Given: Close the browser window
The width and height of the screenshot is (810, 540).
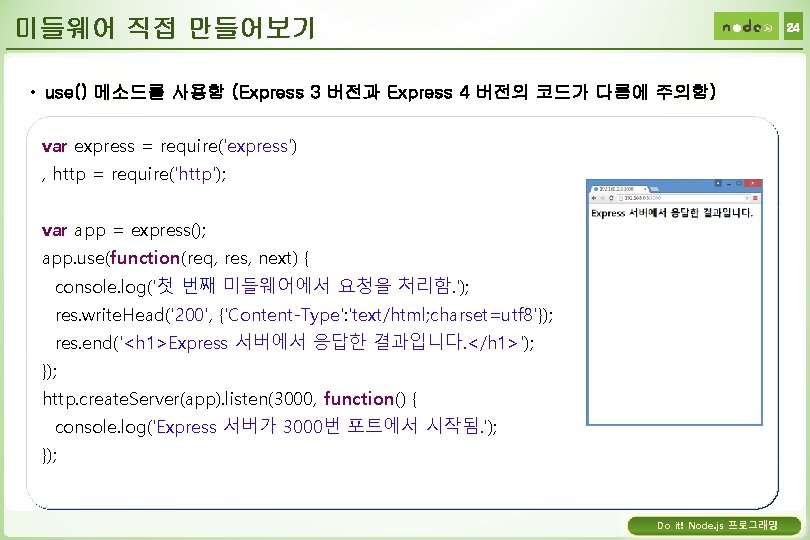Looking at the screenshot, I should coord(753,183).
